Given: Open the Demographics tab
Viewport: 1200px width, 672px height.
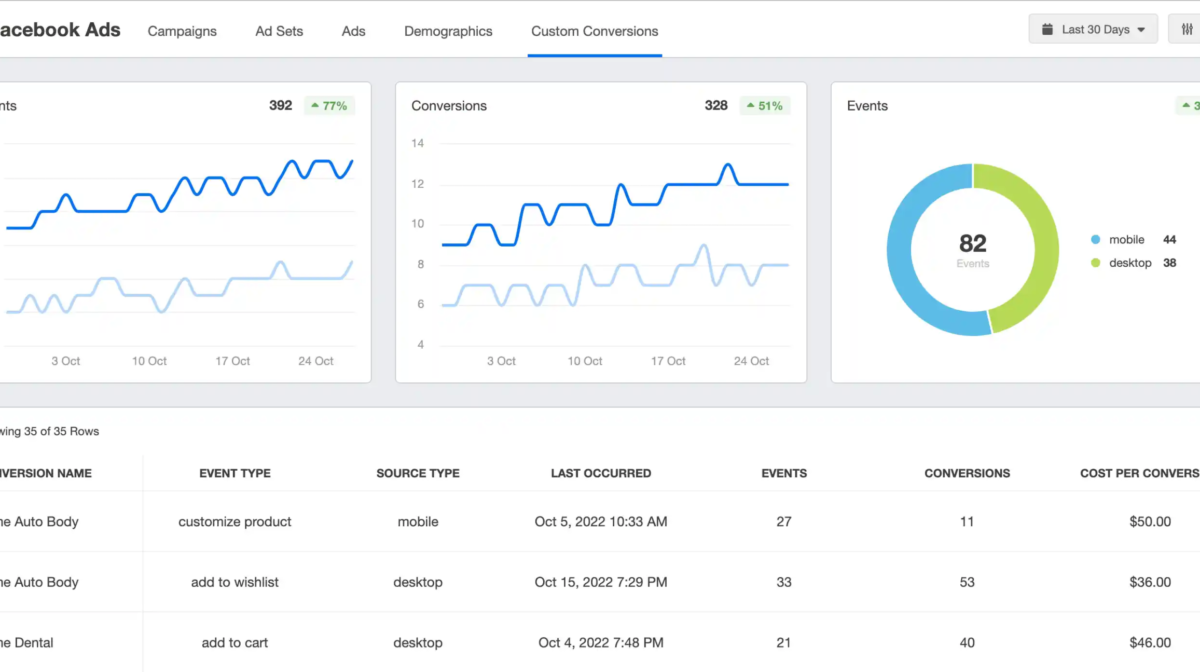Looking at the screenshot, I should pyautogui.click(x=448, y=31).
